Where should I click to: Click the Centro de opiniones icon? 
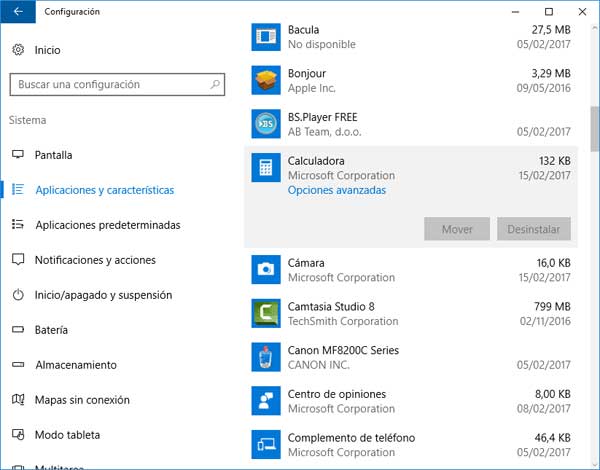(x=265, y=401)
